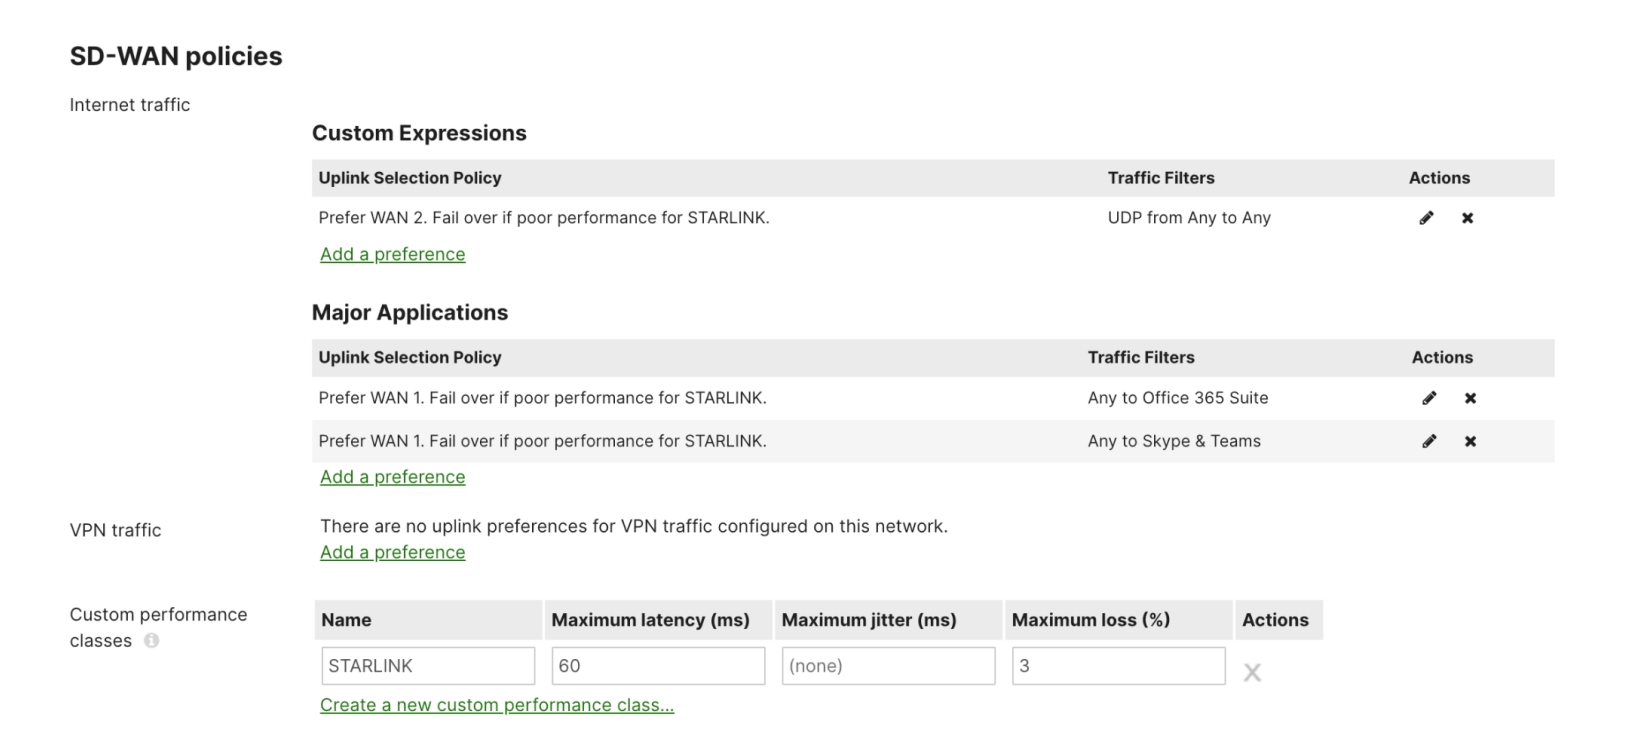1628x746 pixels.
Task: Click the STARLINK name input field
Action: 428,665
